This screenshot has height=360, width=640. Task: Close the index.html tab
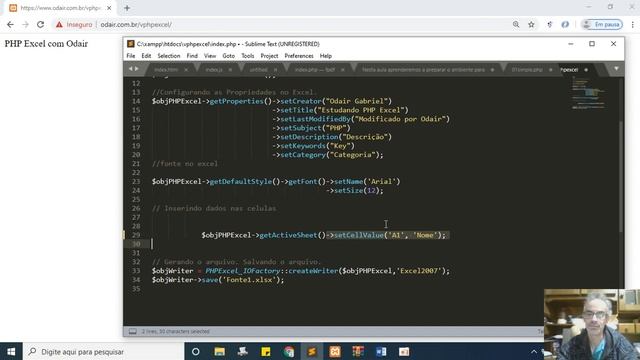click(186, 70)
